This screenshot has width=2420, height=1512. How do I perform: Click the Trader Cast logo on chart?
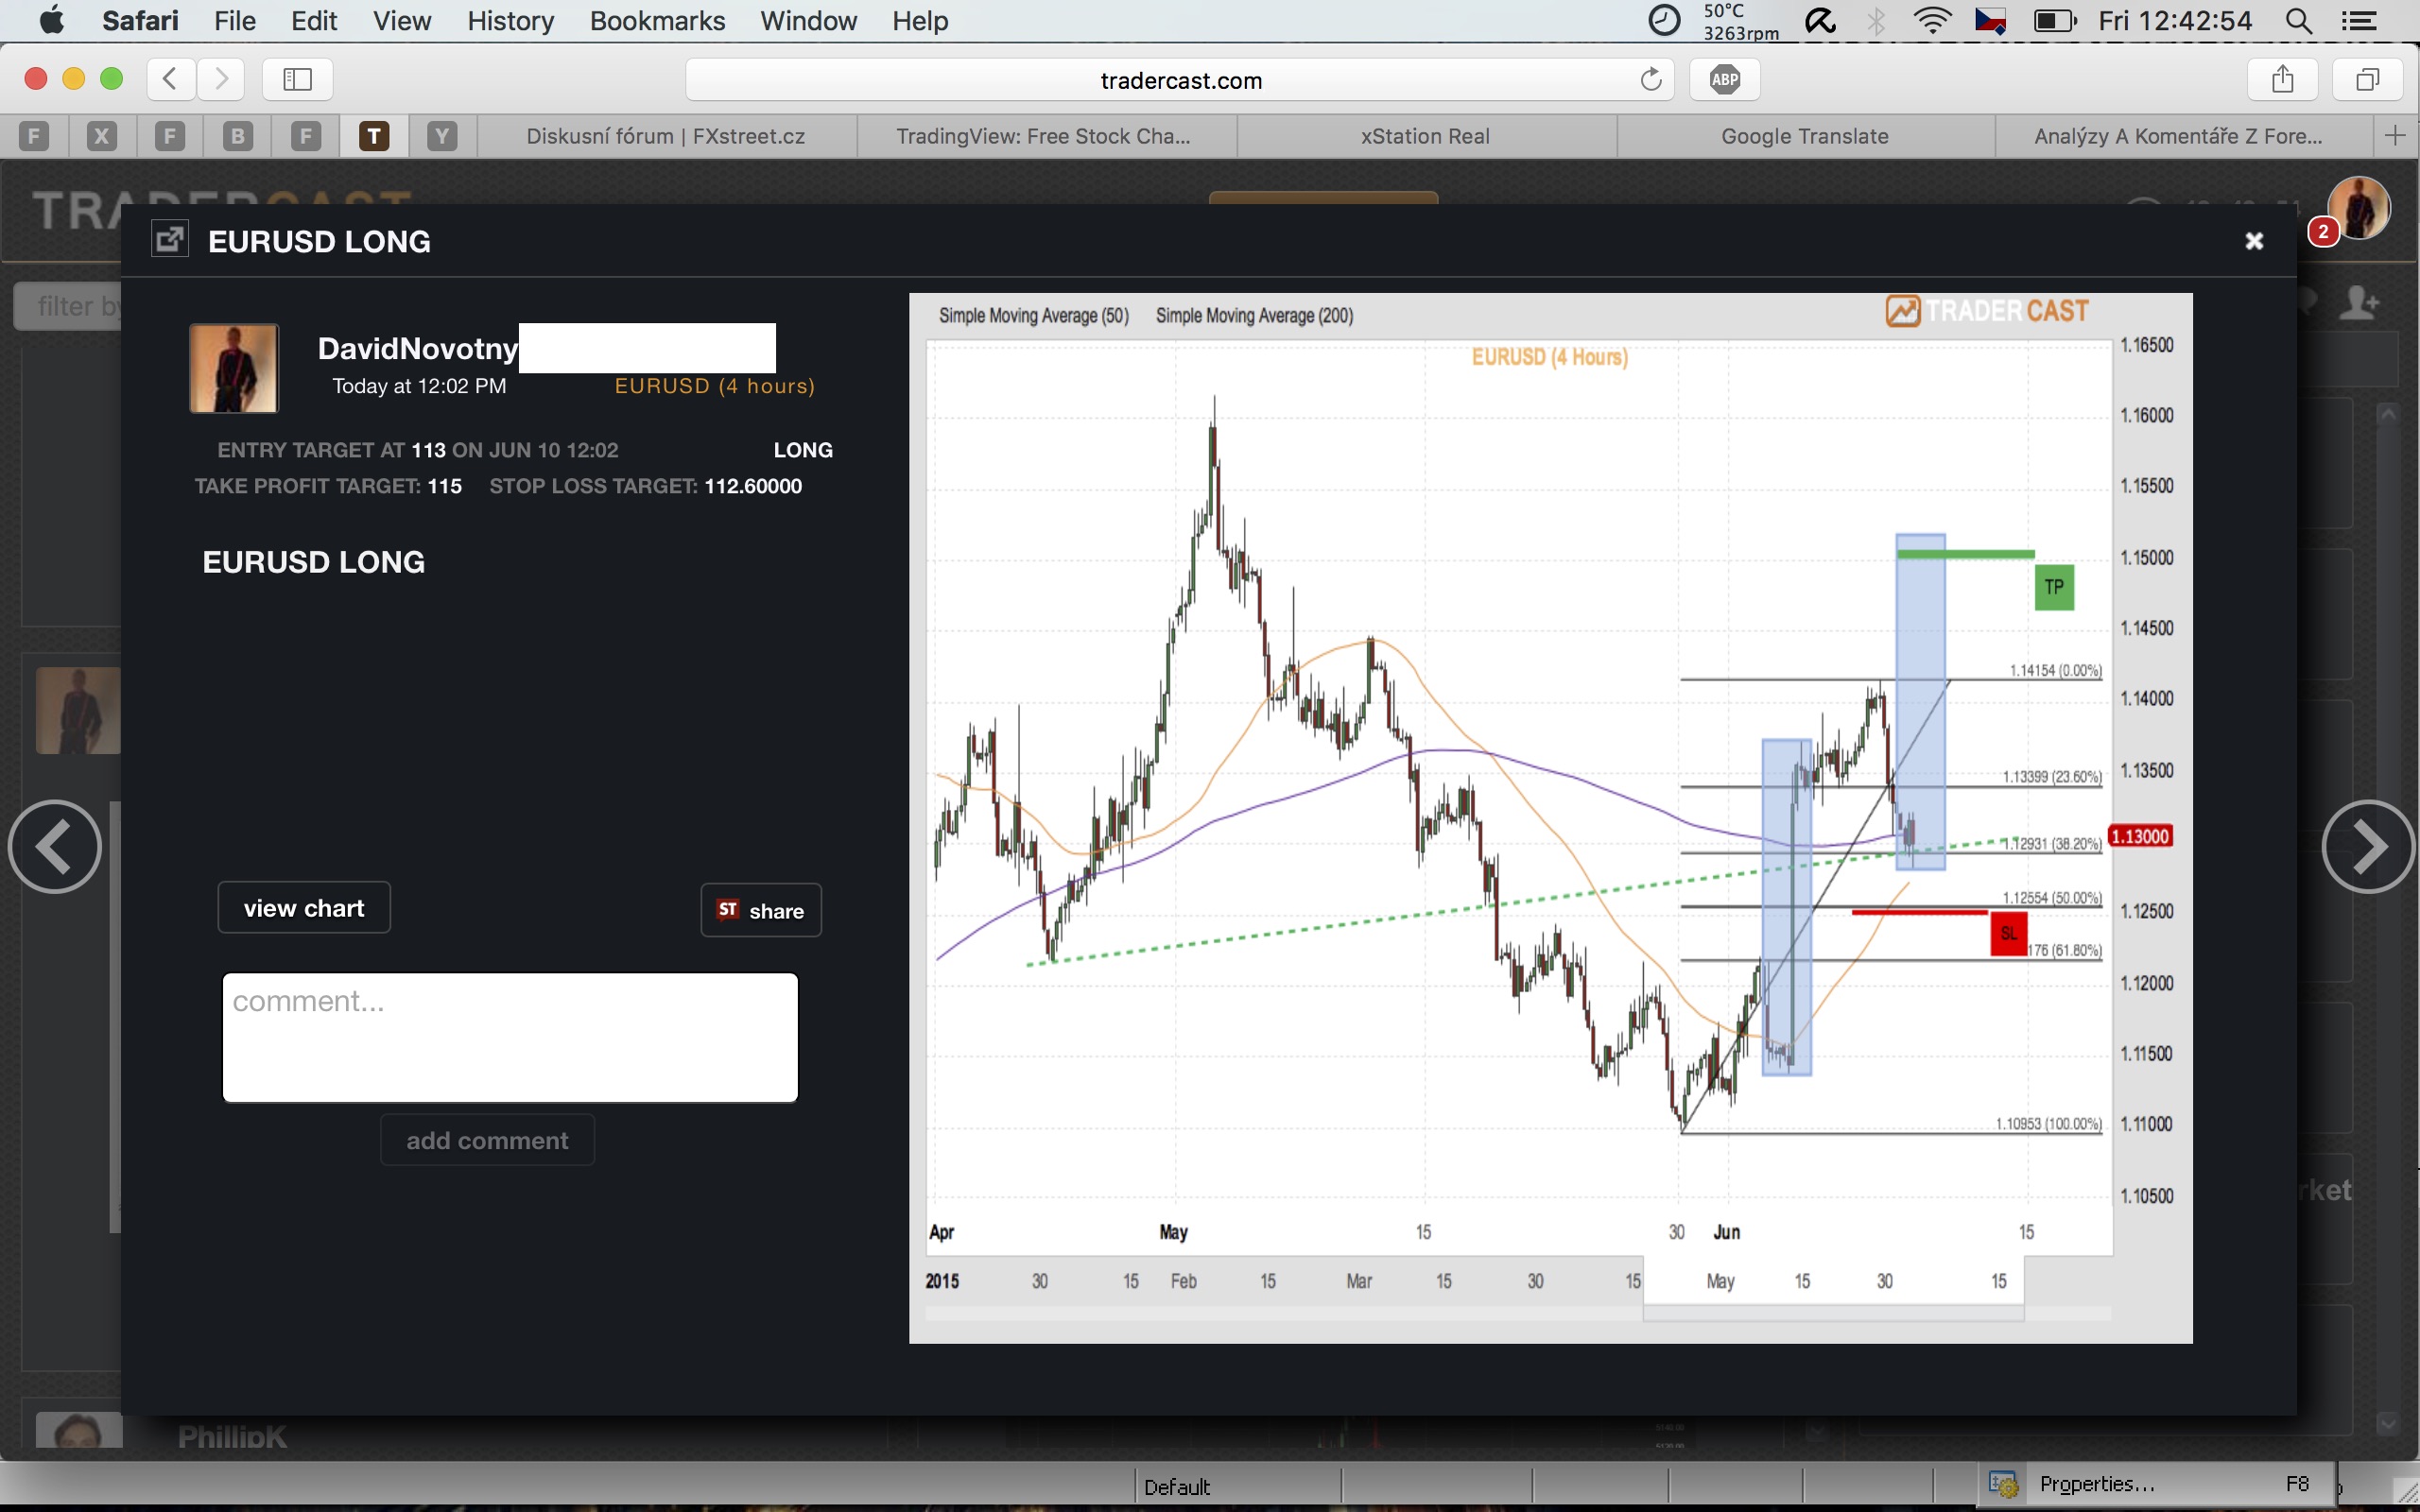(1987, 311)
